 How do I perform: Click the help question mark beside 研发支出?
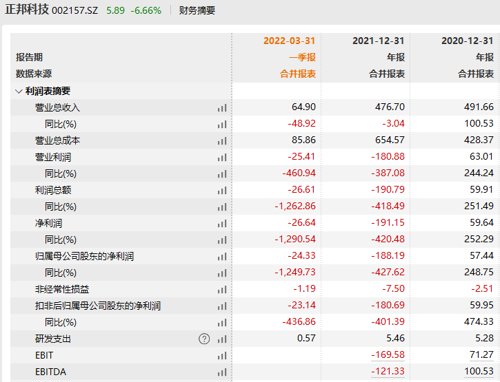(204, 339)
